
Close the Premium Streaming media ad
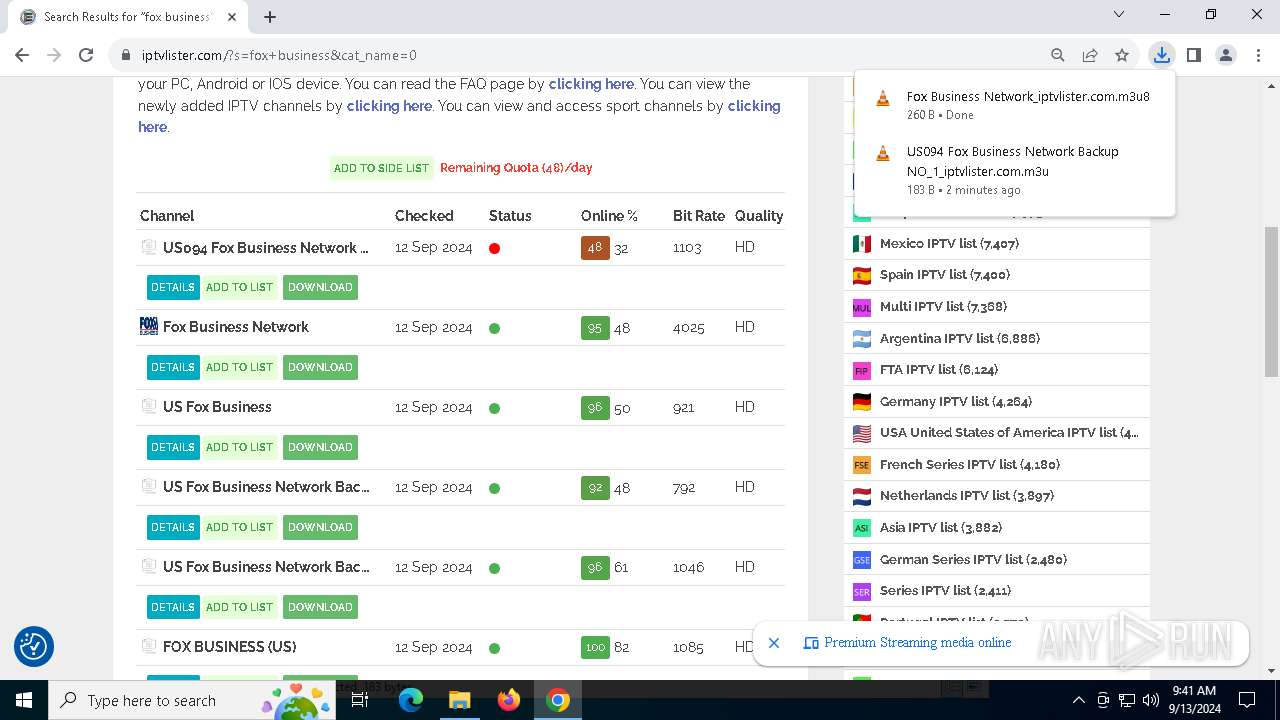pos(774,643)
